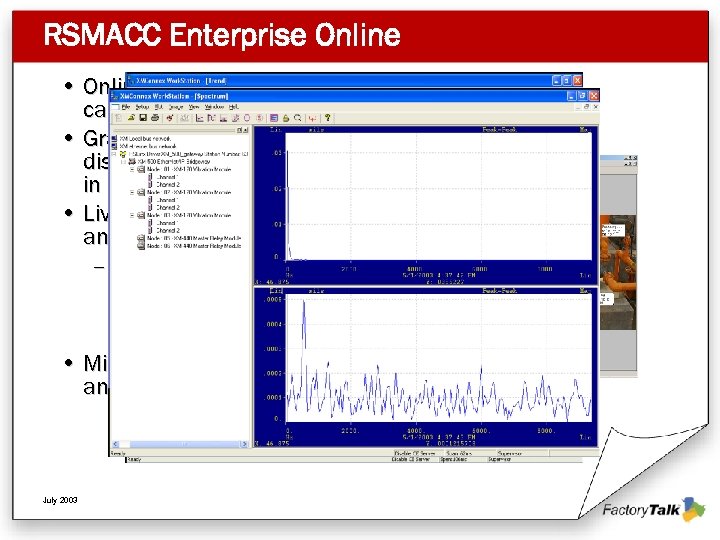
Task: Click the yellow driver icon in the tree
Action: click(x=123, y=154)
